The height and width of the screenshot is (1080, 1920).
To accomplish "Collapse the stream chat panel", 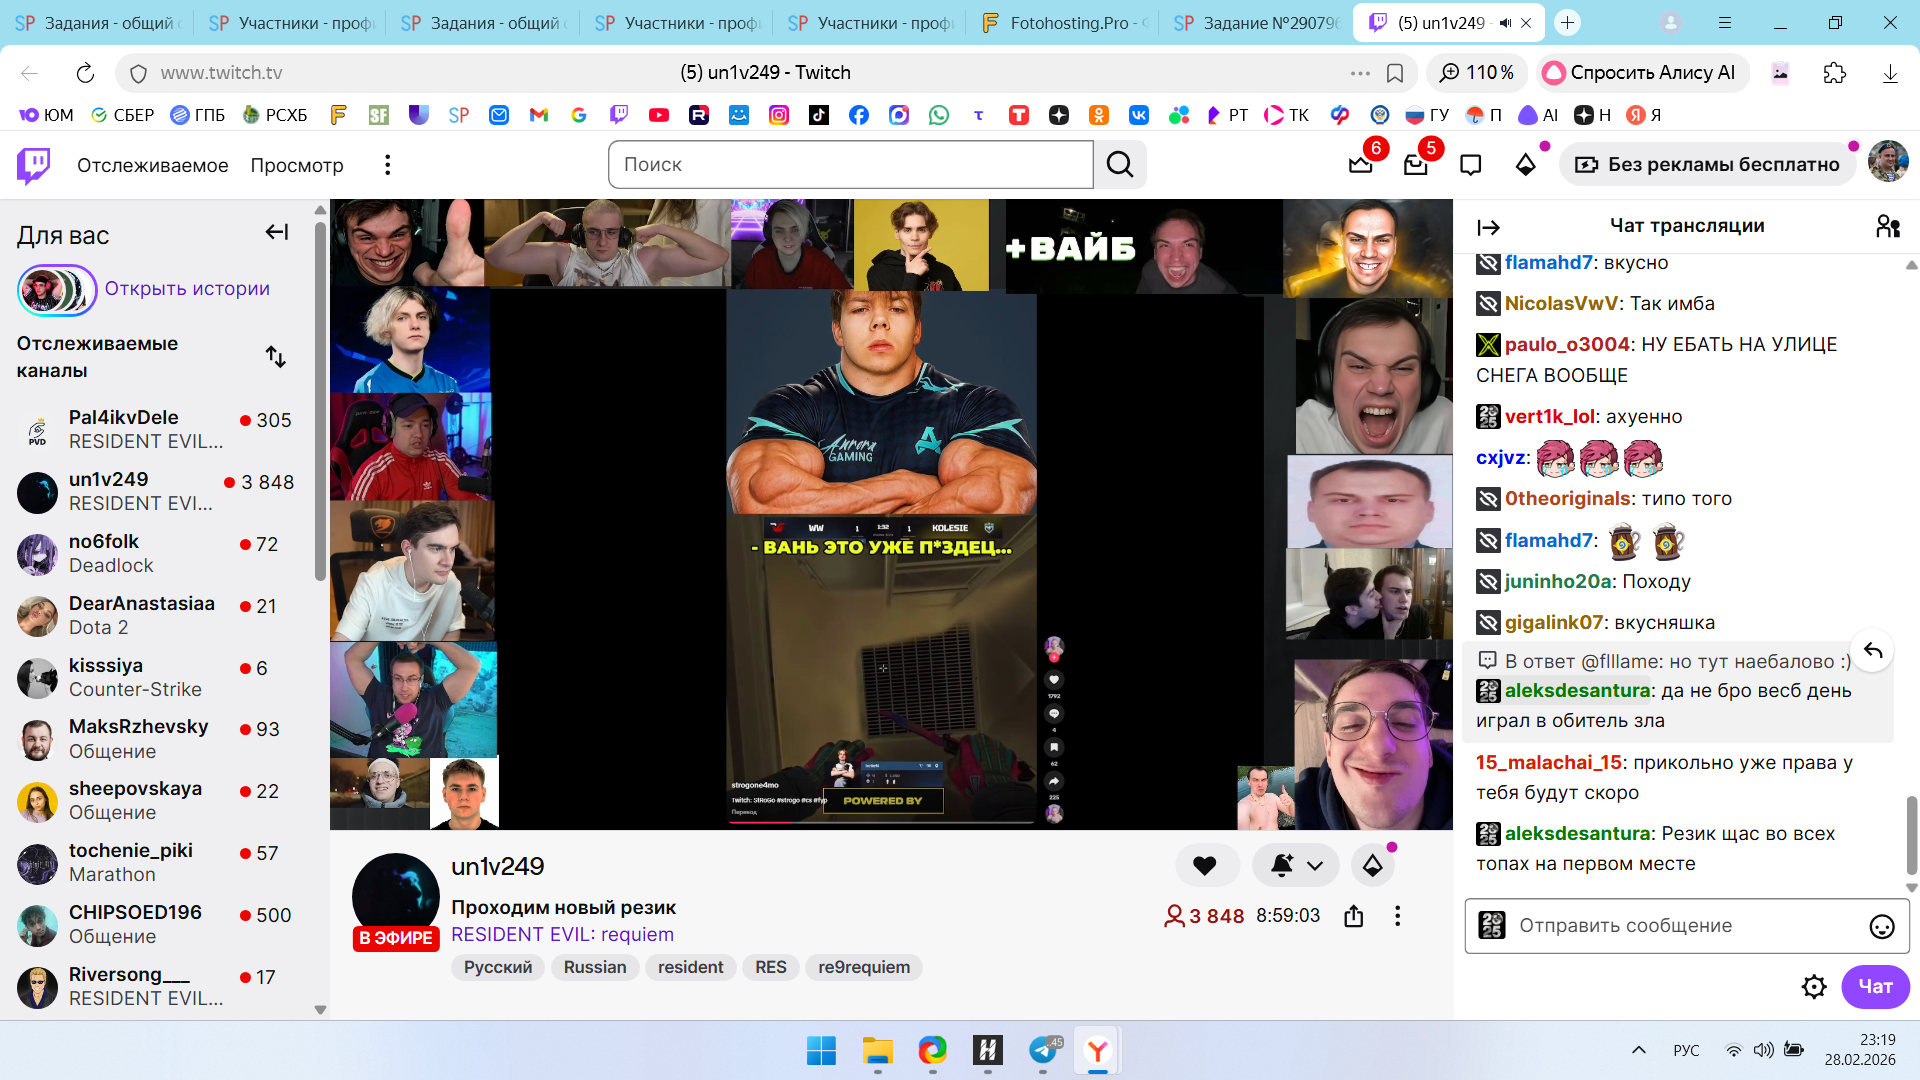I will click(1488, 228).
